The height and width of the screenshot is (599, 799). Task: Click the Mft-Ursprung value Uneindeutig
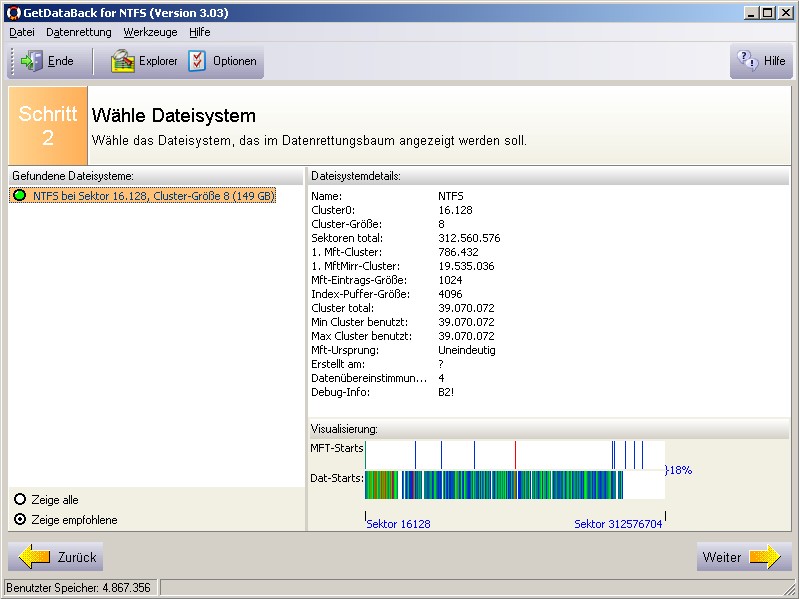[x=467, y=350]
